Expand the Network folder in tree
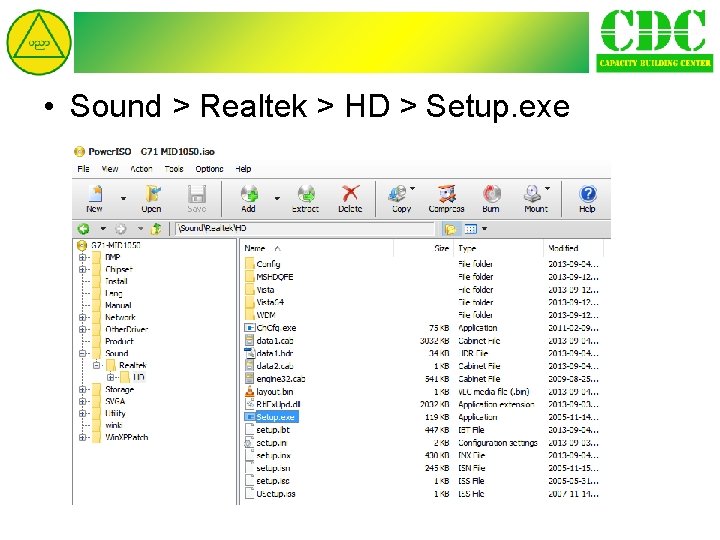 pyautogui.click(x=83, y=317)
